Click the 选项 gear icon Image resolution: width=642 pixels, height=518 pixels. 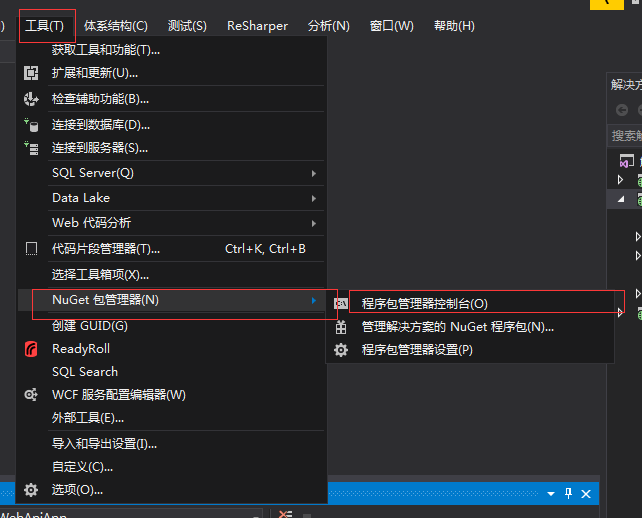point(31,490)
